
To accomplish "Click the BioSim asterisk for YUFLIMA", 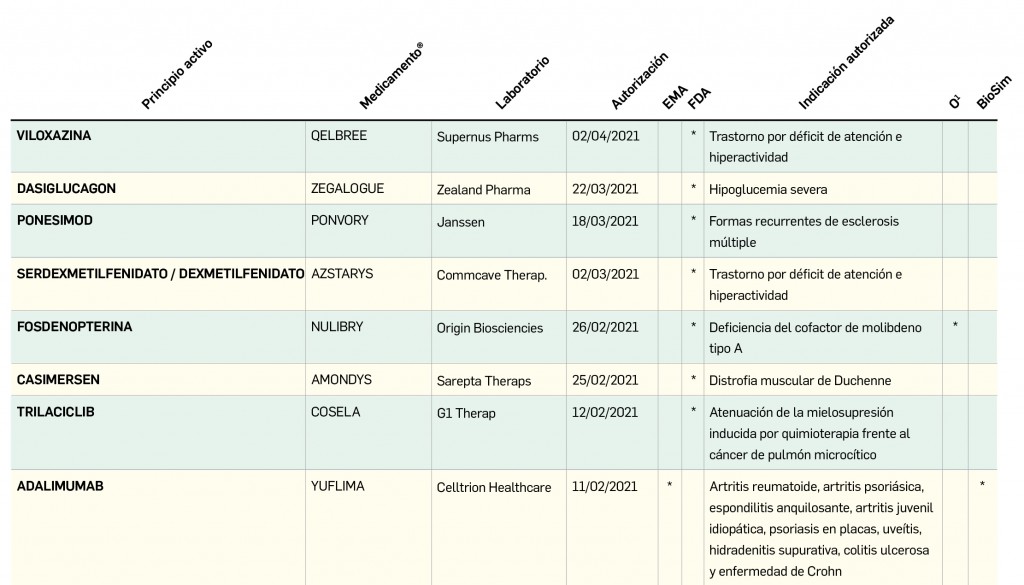I will click(x=982, y=486).
